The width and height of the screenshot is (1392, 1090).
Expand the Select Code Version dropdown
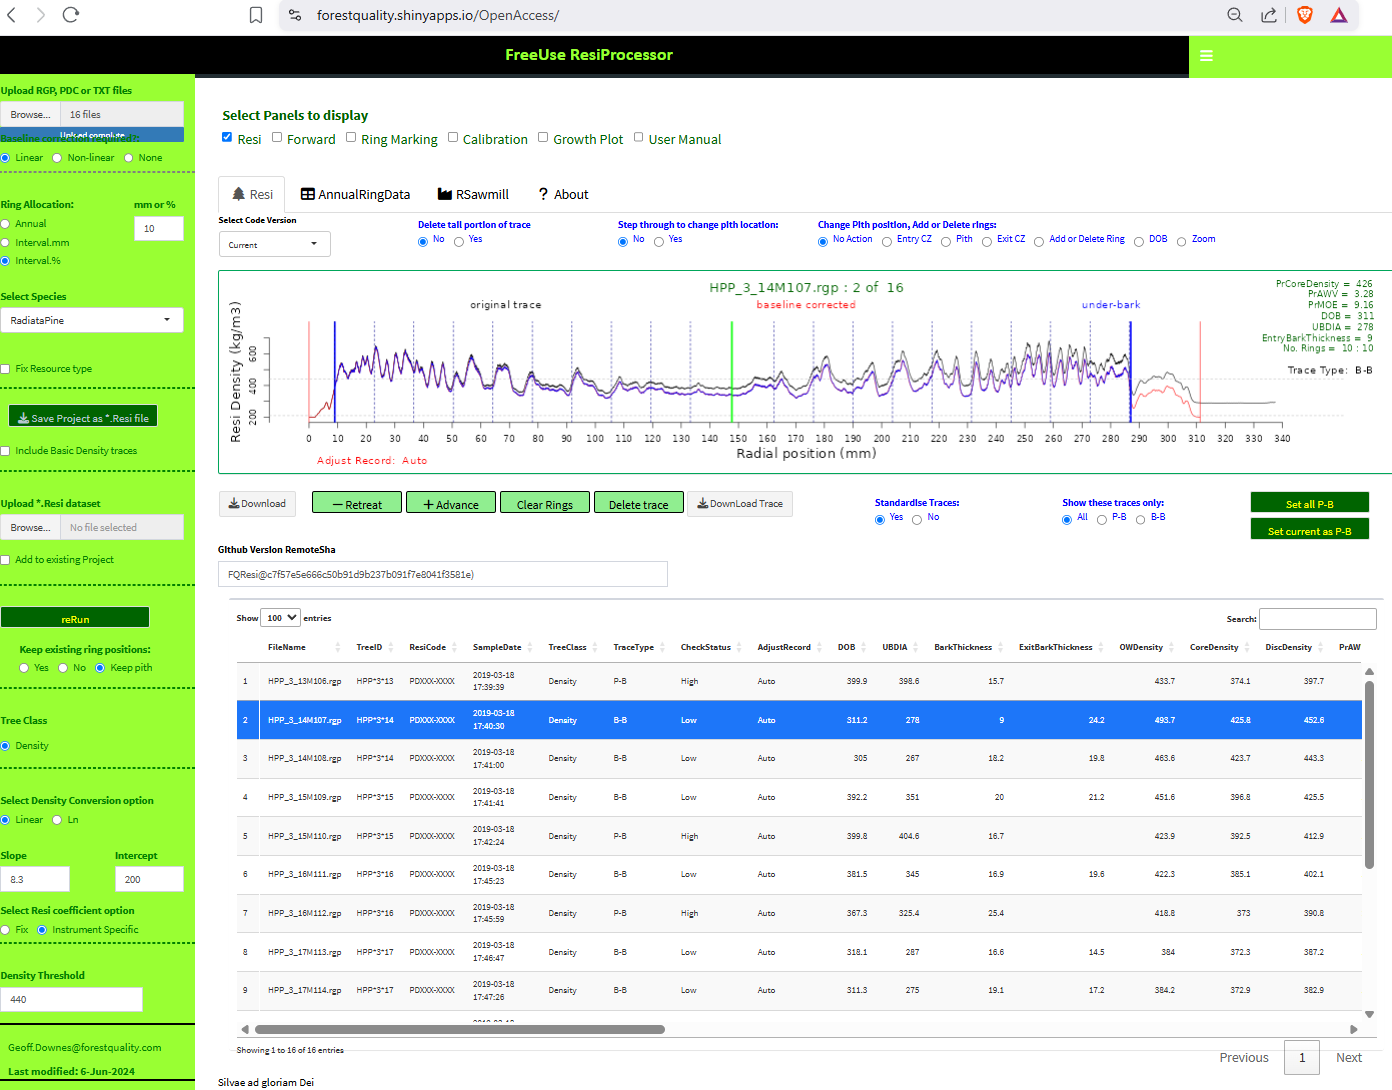point(274,244)
